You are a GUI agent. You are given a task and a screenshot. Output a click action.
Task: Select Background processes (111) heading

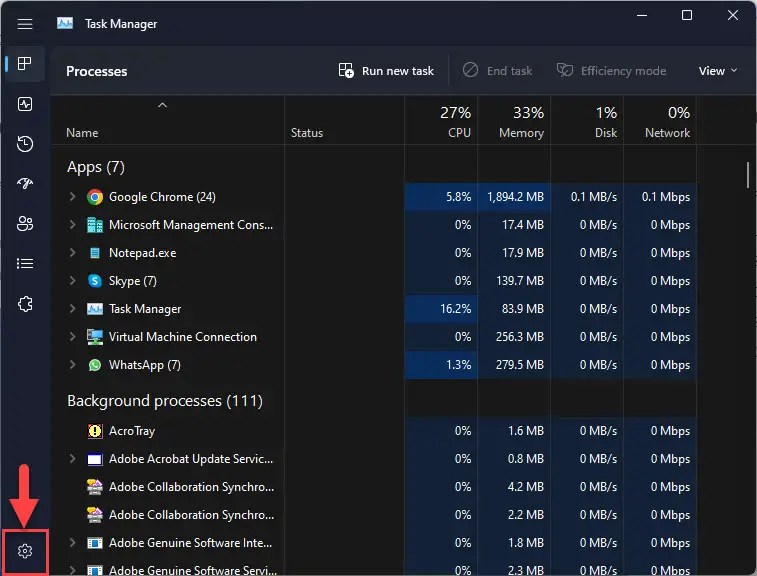(165, 401)
